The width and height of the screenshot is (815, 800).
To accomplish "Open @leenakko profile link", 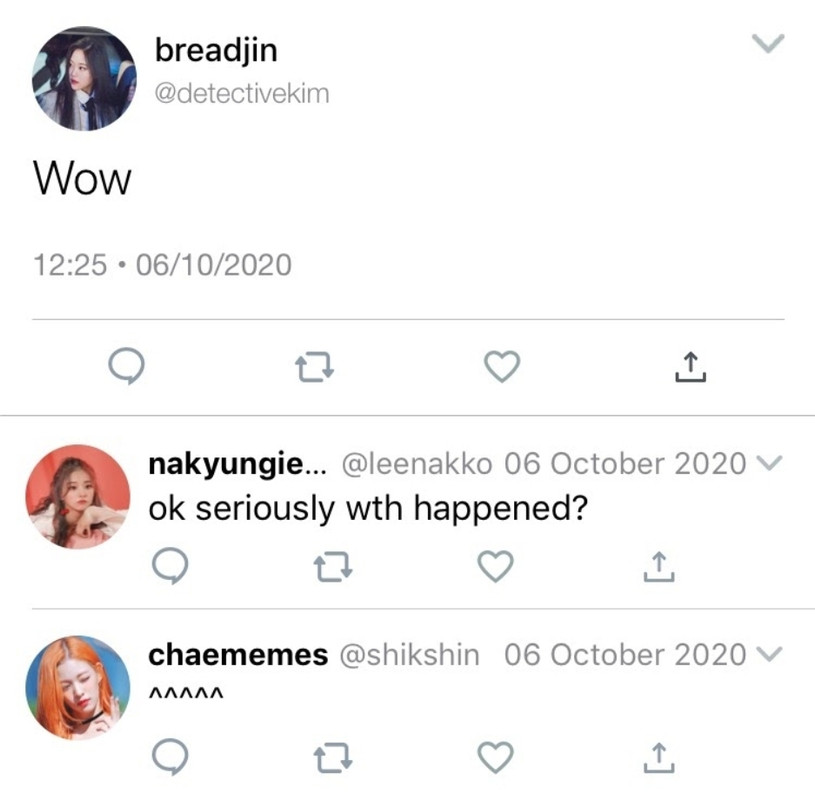I will (417, 464).
